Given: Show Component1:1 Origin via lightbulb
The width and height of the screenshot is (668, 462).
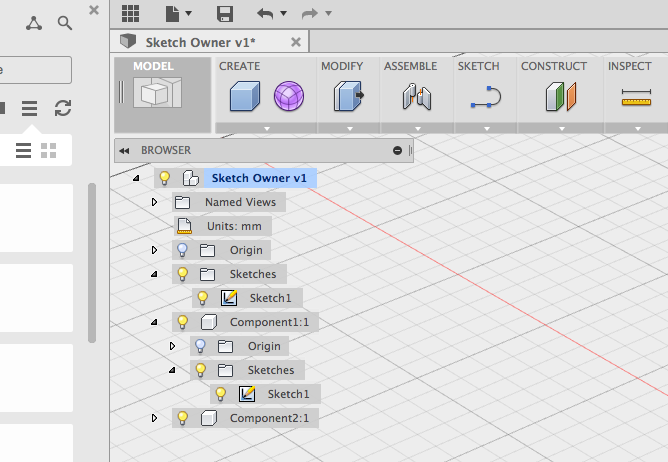Looking at the screenshot, I should (200, 346).
